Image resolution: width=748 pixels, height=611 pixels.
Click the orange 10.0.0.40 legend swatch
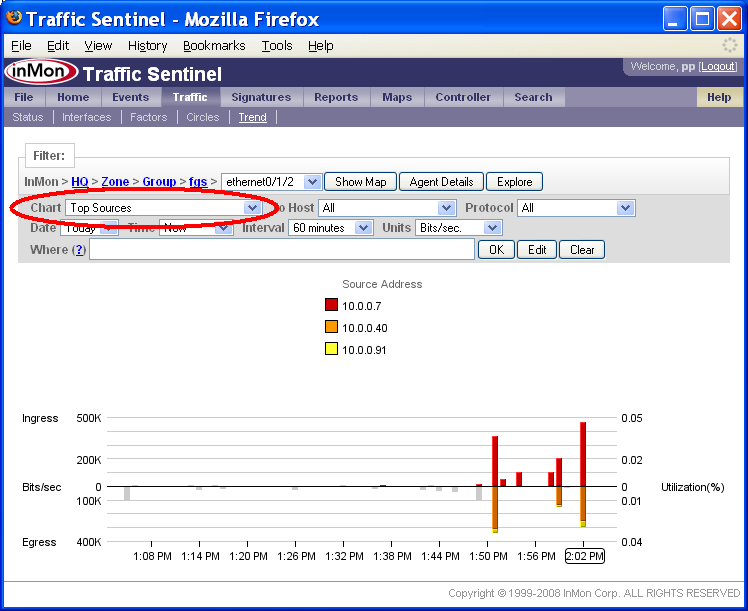click(x=331, y=327)
